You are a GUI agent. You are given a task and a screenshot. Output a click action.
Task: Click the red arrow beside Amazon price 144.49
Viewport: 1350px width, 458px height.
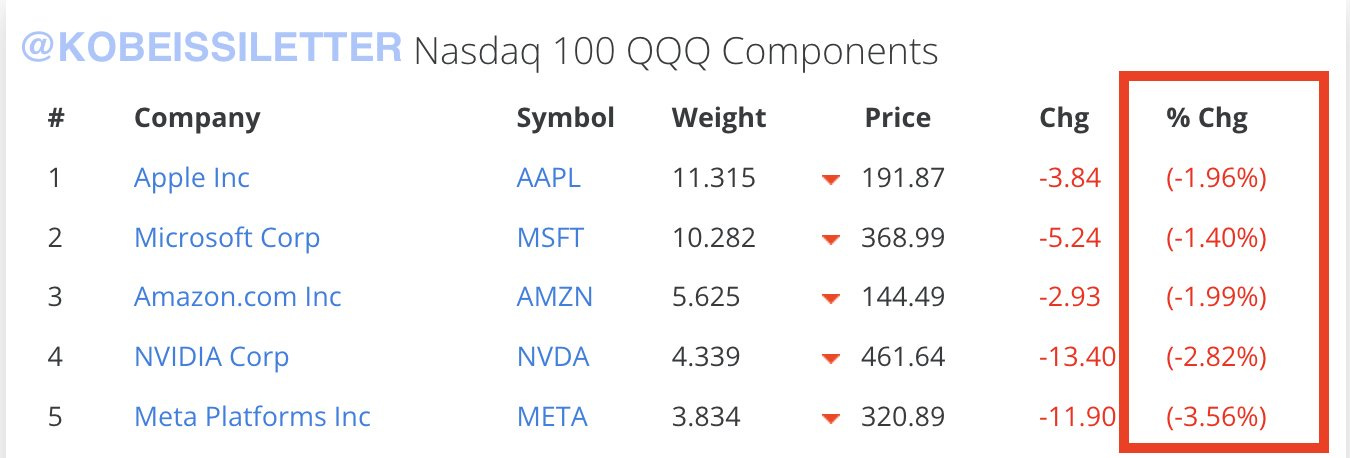(x=829, y=299)
